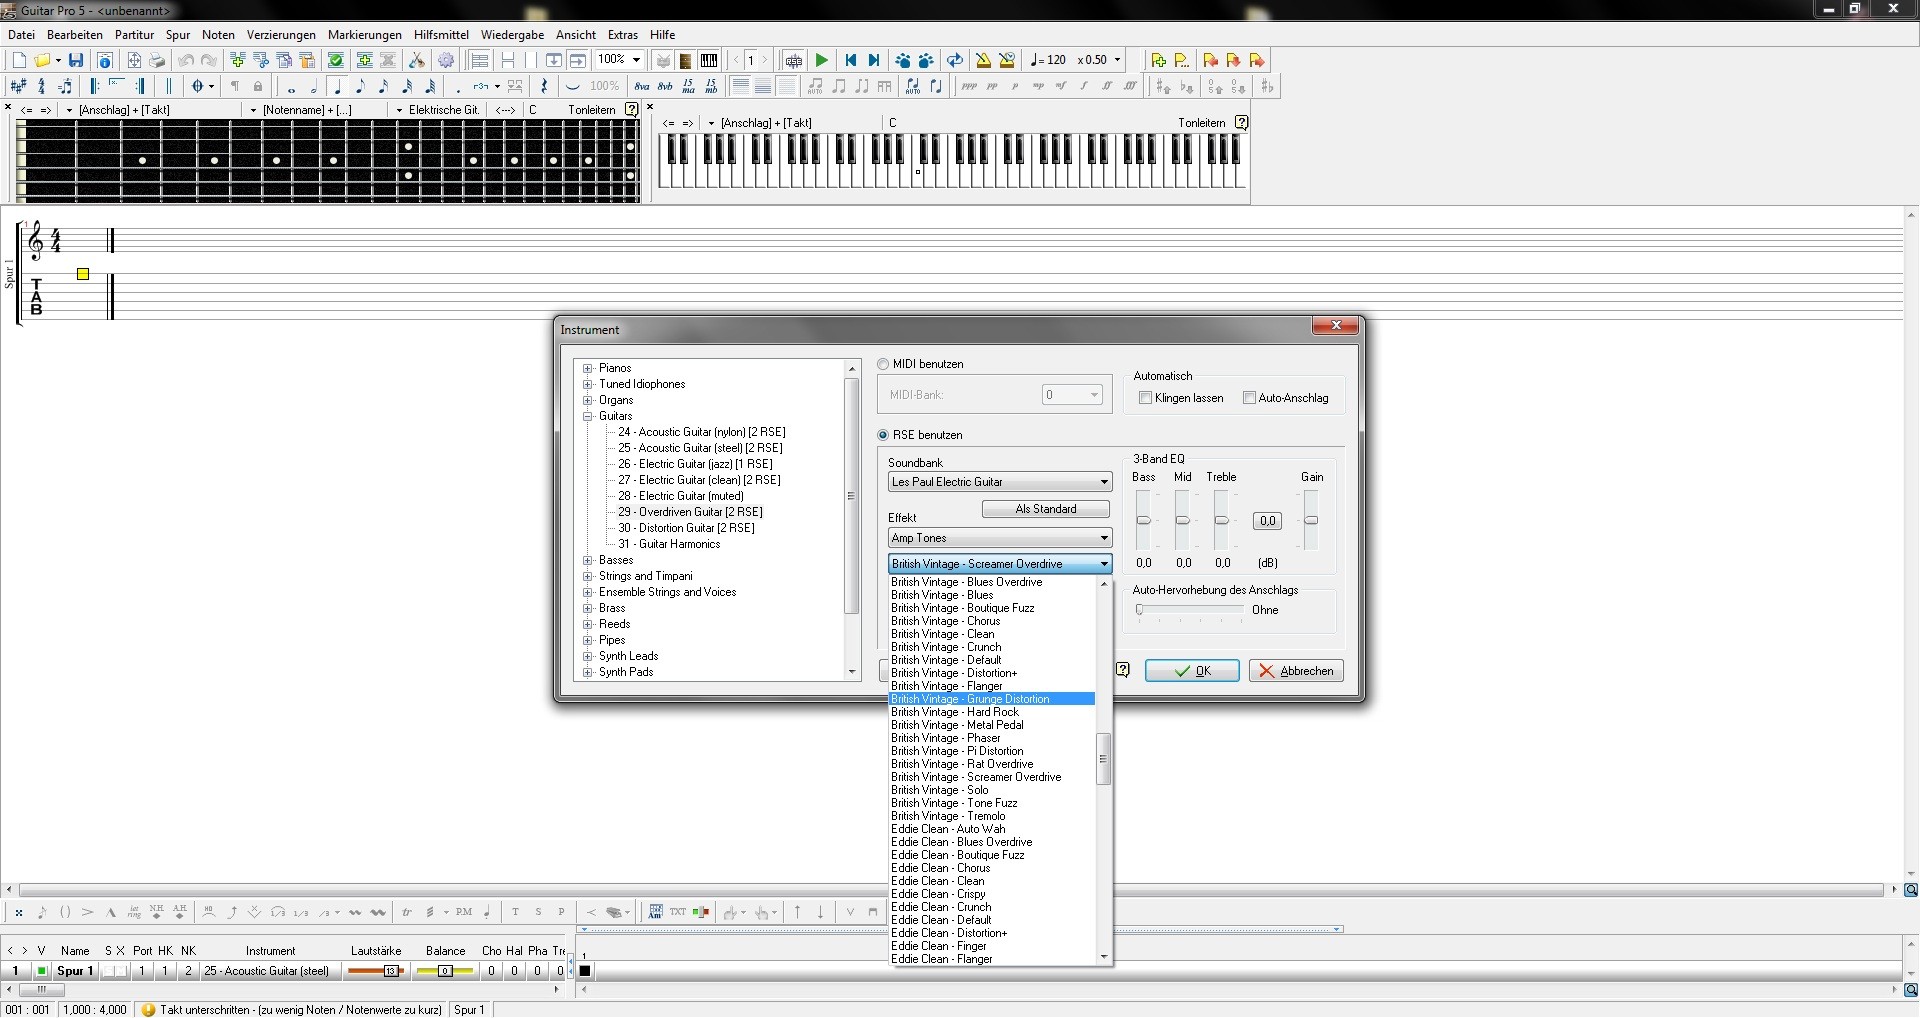Click the go to first bar icon
The image size is (1920, 1018).
click(851, 61)
